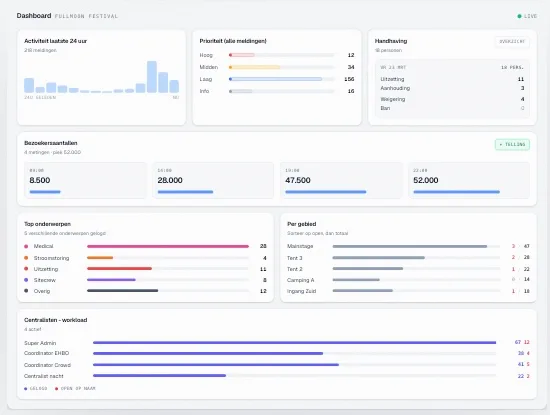Select the Stroomstoring topic label
Screen dimensions: 550x415
coord(52,258)
